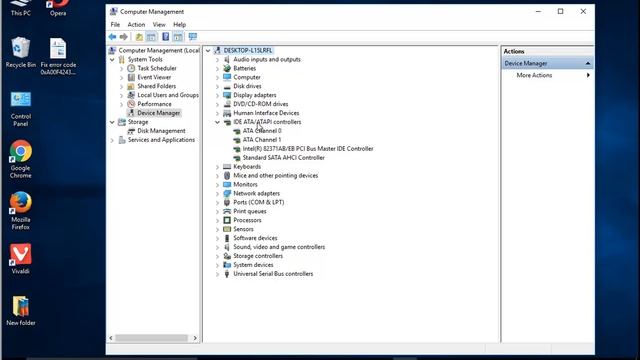Image resolution: width=640 pixels, height=360 pixels.
Task: Select Local Users and Groups tree item
Action: pyautogui.click(x=168, y=95)
